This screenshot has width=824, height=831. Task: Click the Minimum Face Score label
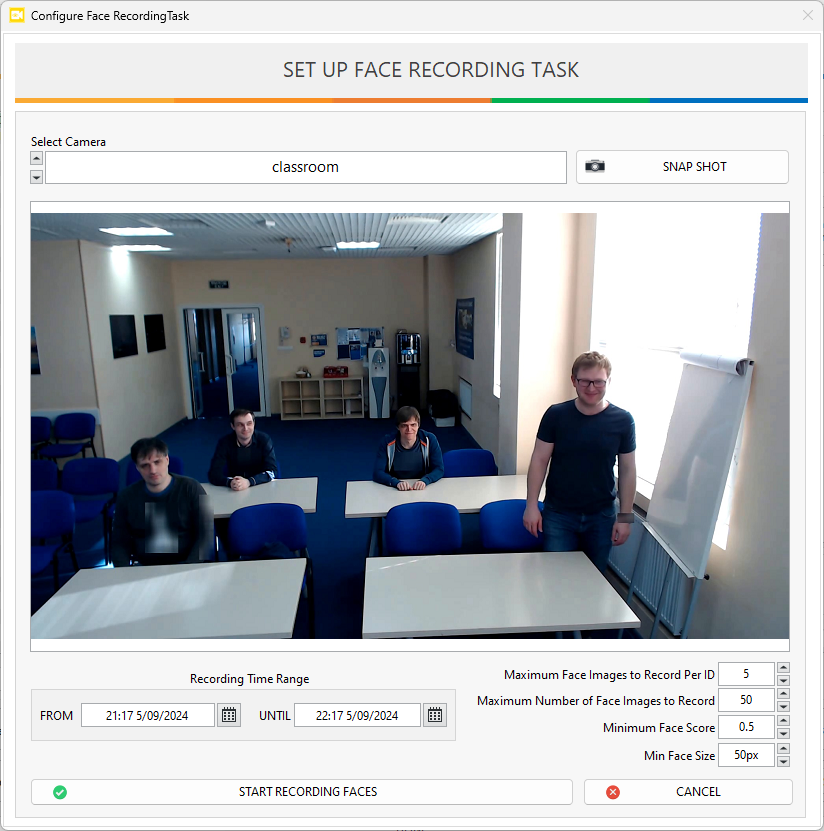(659, 728)
